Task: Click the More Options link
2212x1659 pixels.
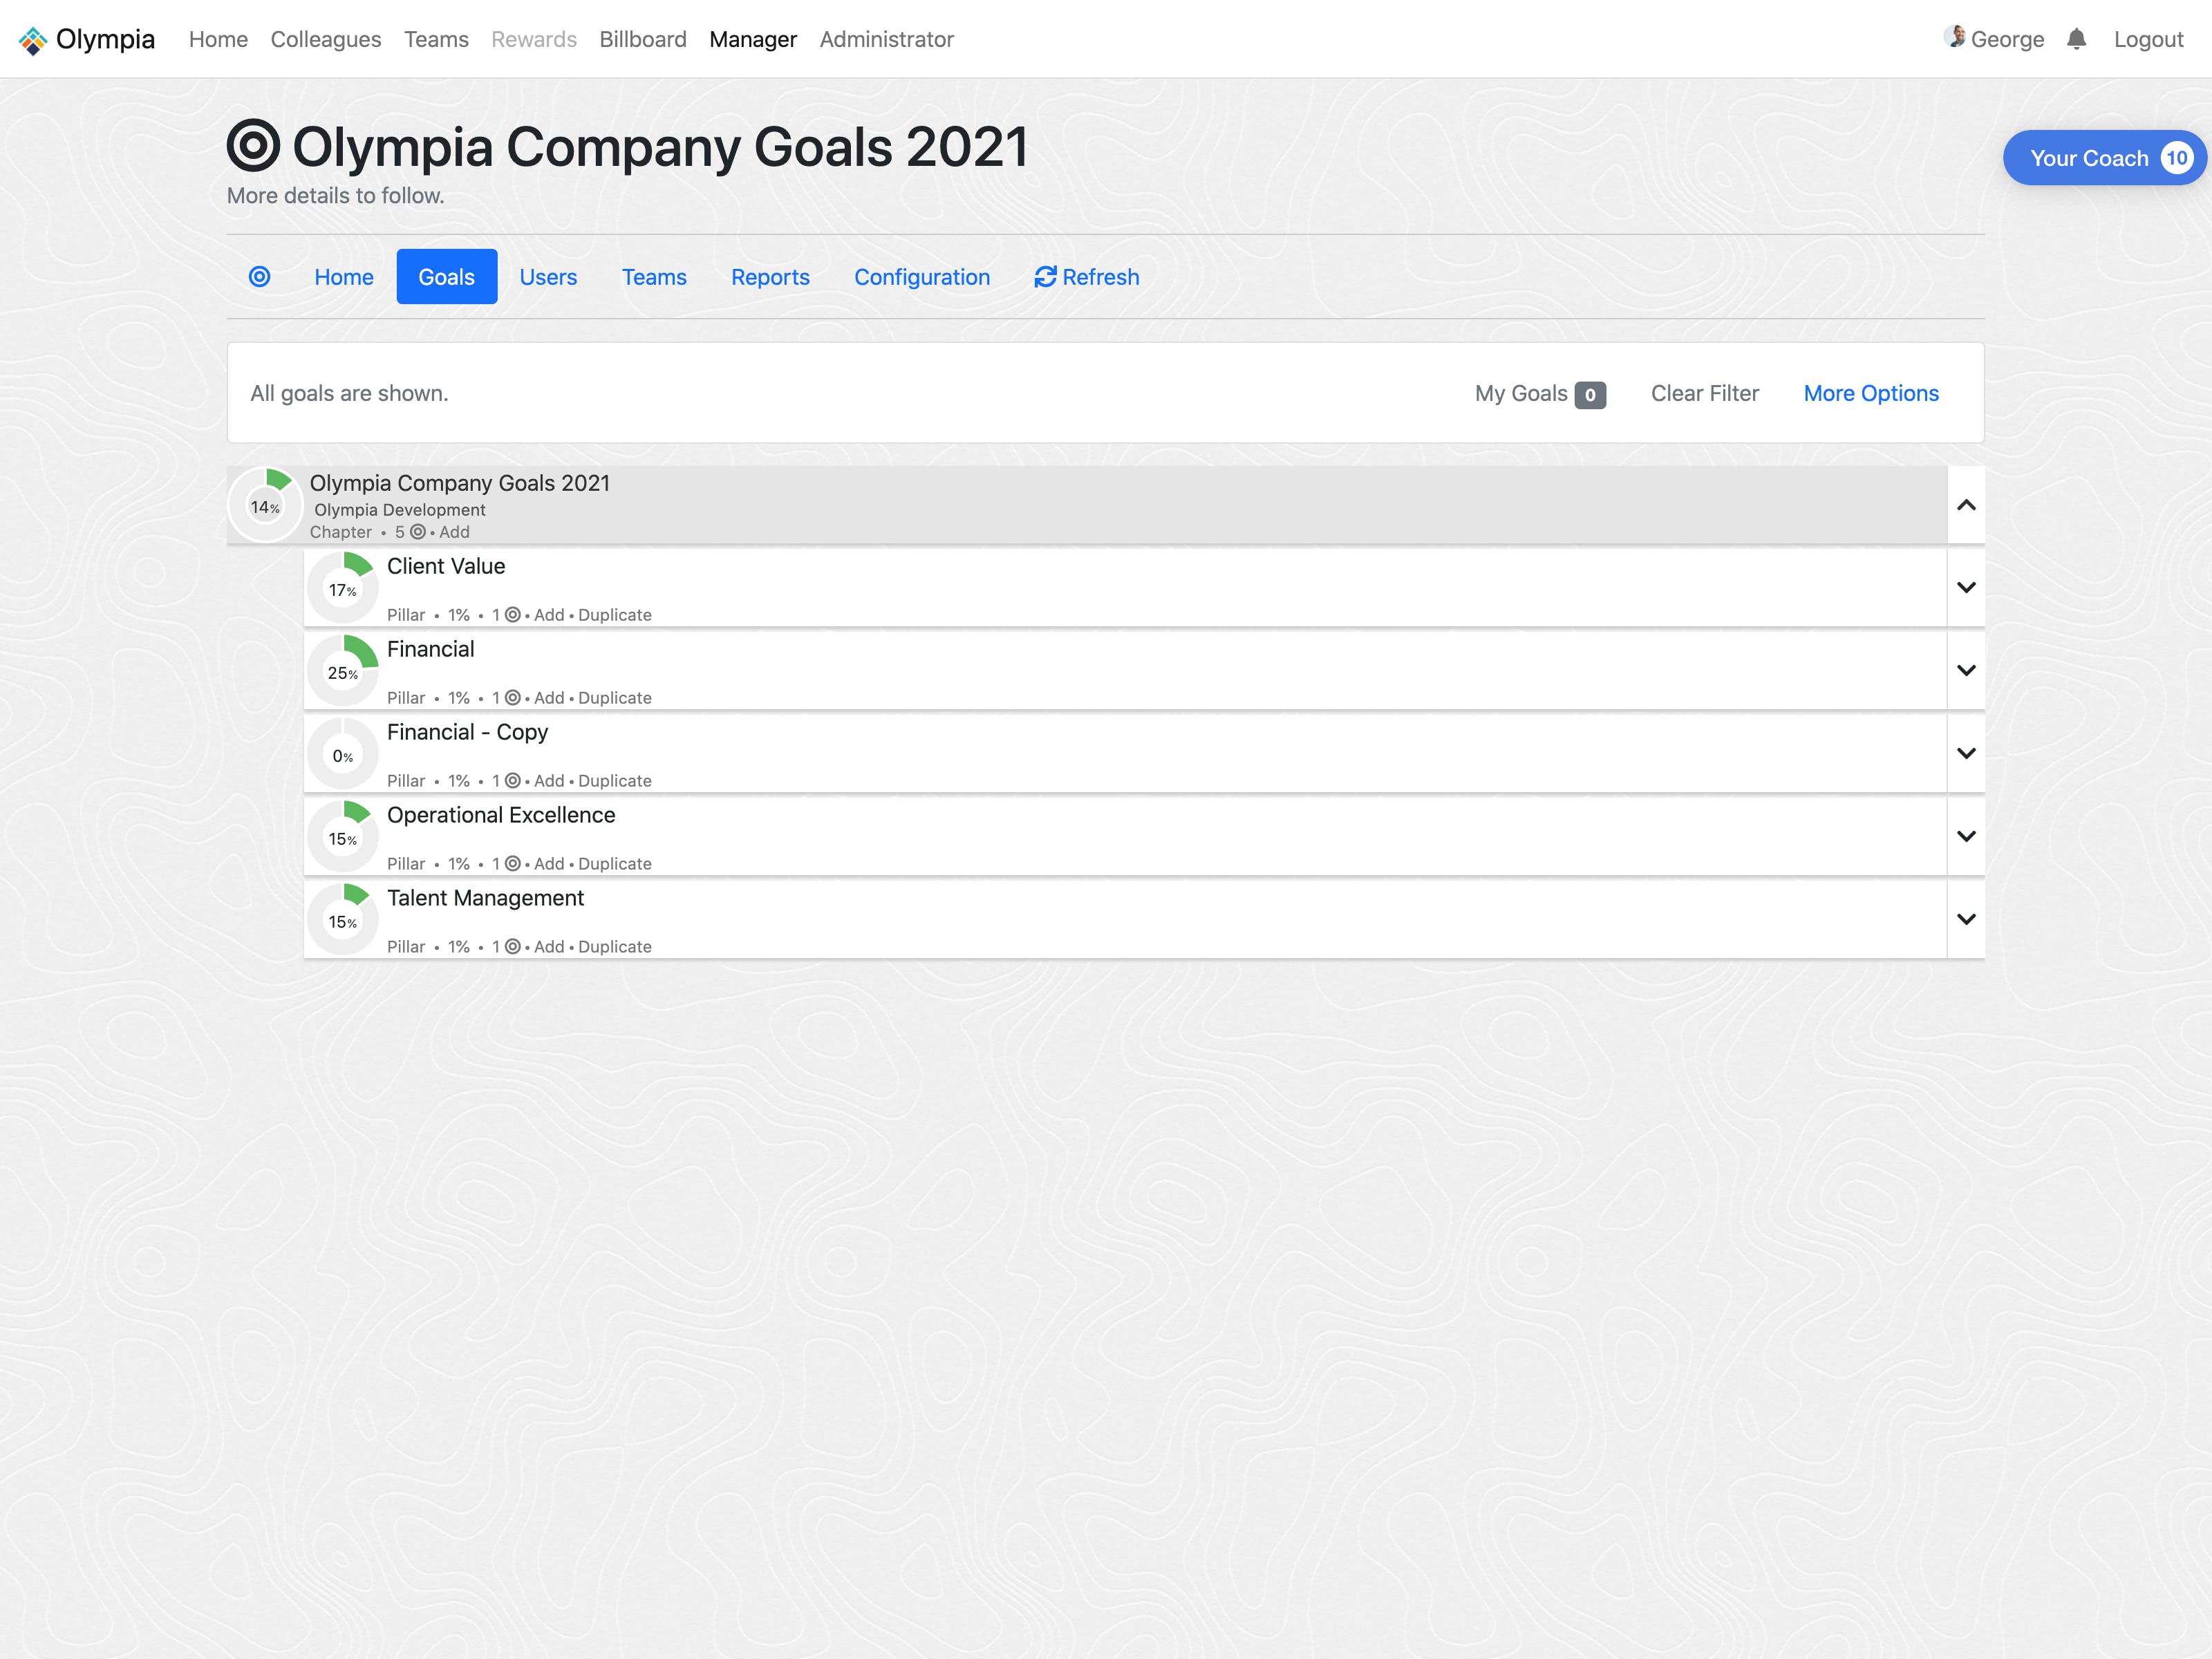Action: 1870,393
